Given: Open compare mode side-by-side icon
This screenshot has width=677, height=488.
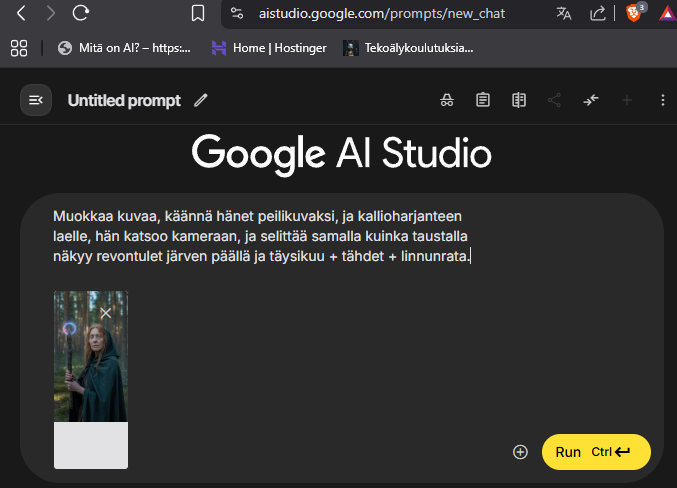Looking at the screenshot, I should point(519,100).
